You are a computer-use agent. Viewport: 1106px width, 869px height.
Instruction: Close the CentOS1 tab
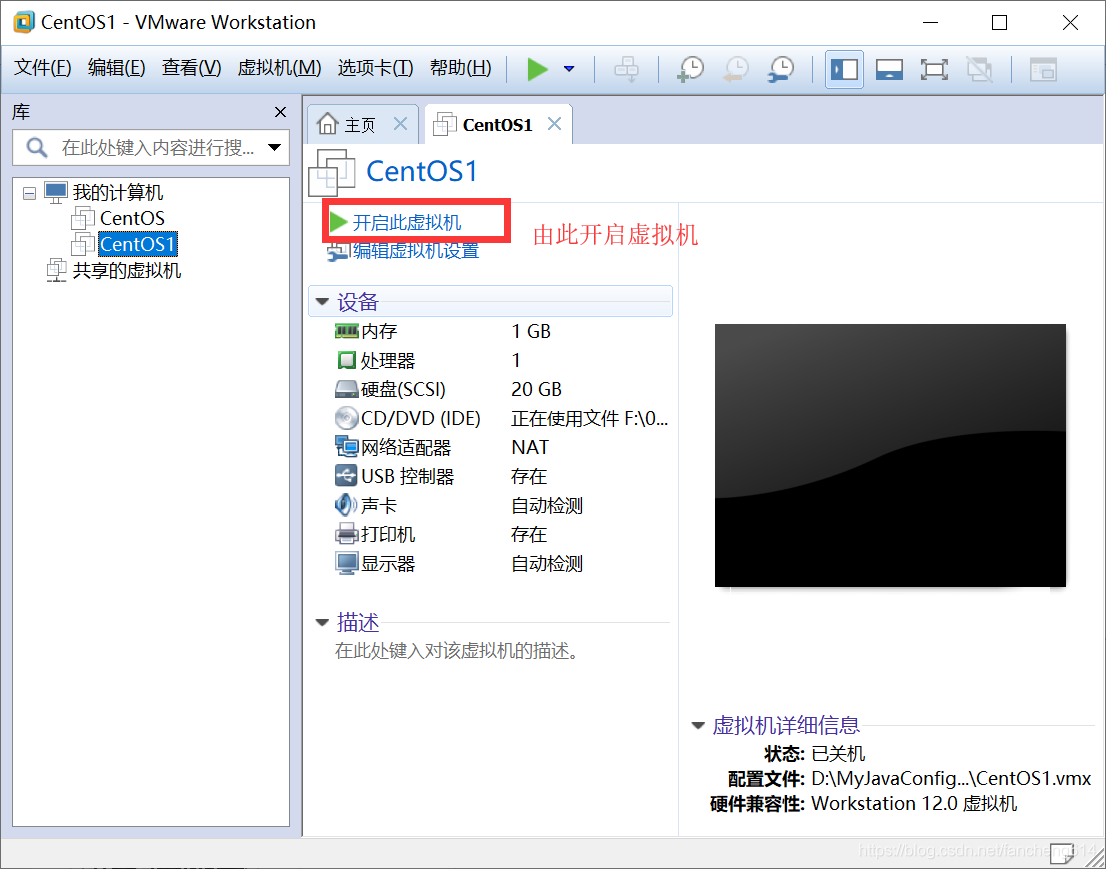coord(554,124)
